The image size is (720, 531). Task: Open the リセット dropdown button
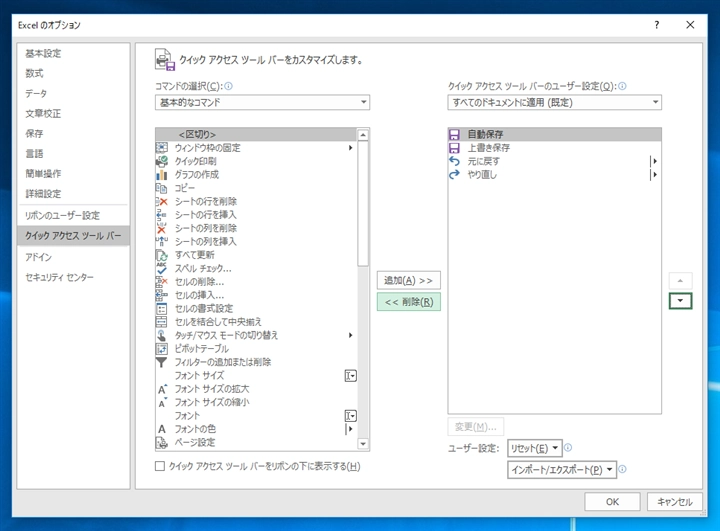click(x=534, y=448)
